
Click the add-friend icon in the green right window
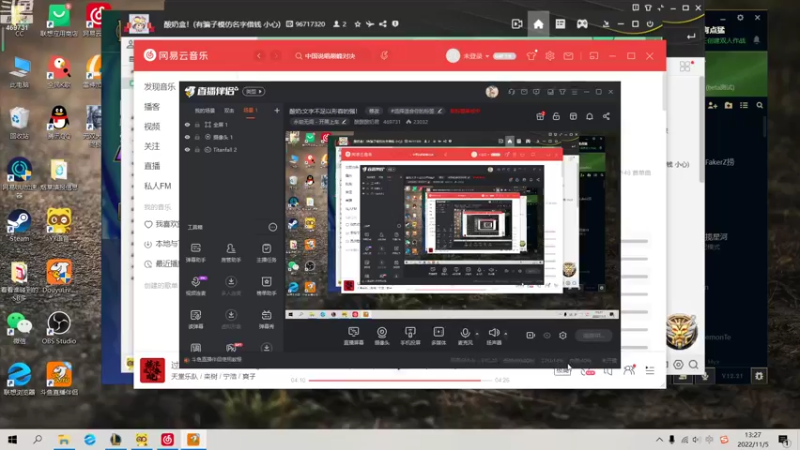pos(713,105)
